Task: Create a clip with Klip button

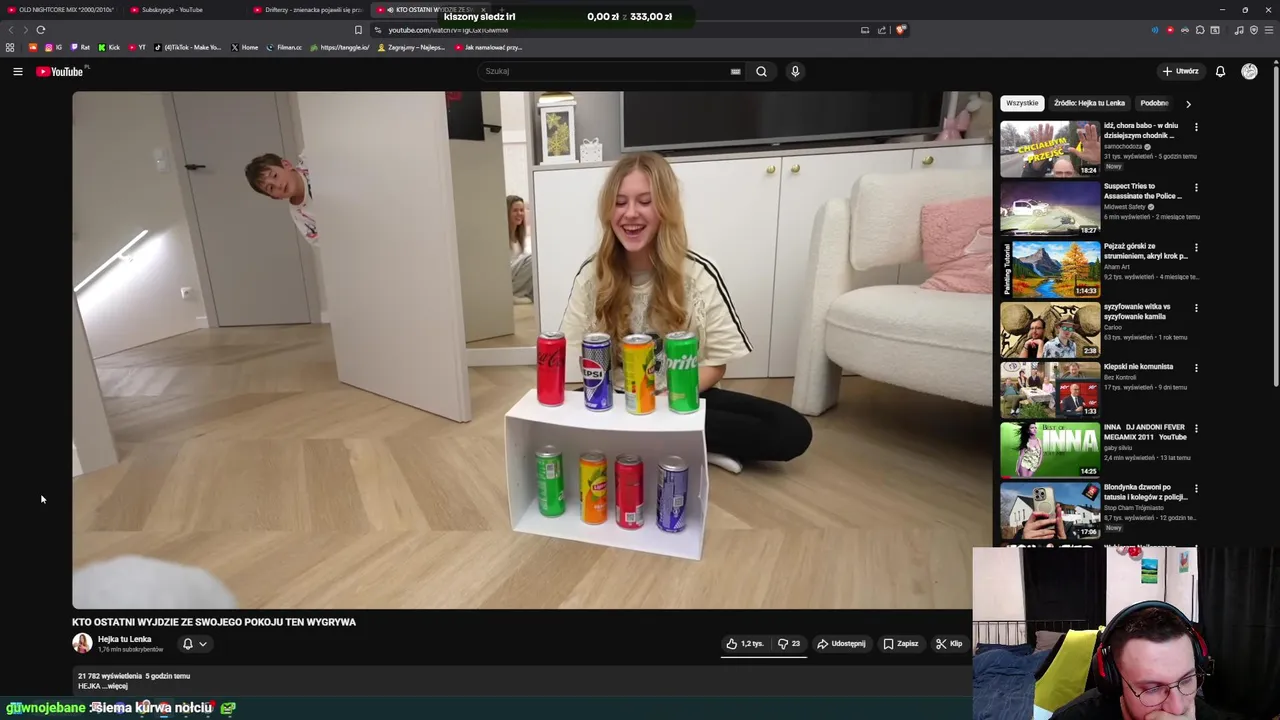Action: click(949, 644)
